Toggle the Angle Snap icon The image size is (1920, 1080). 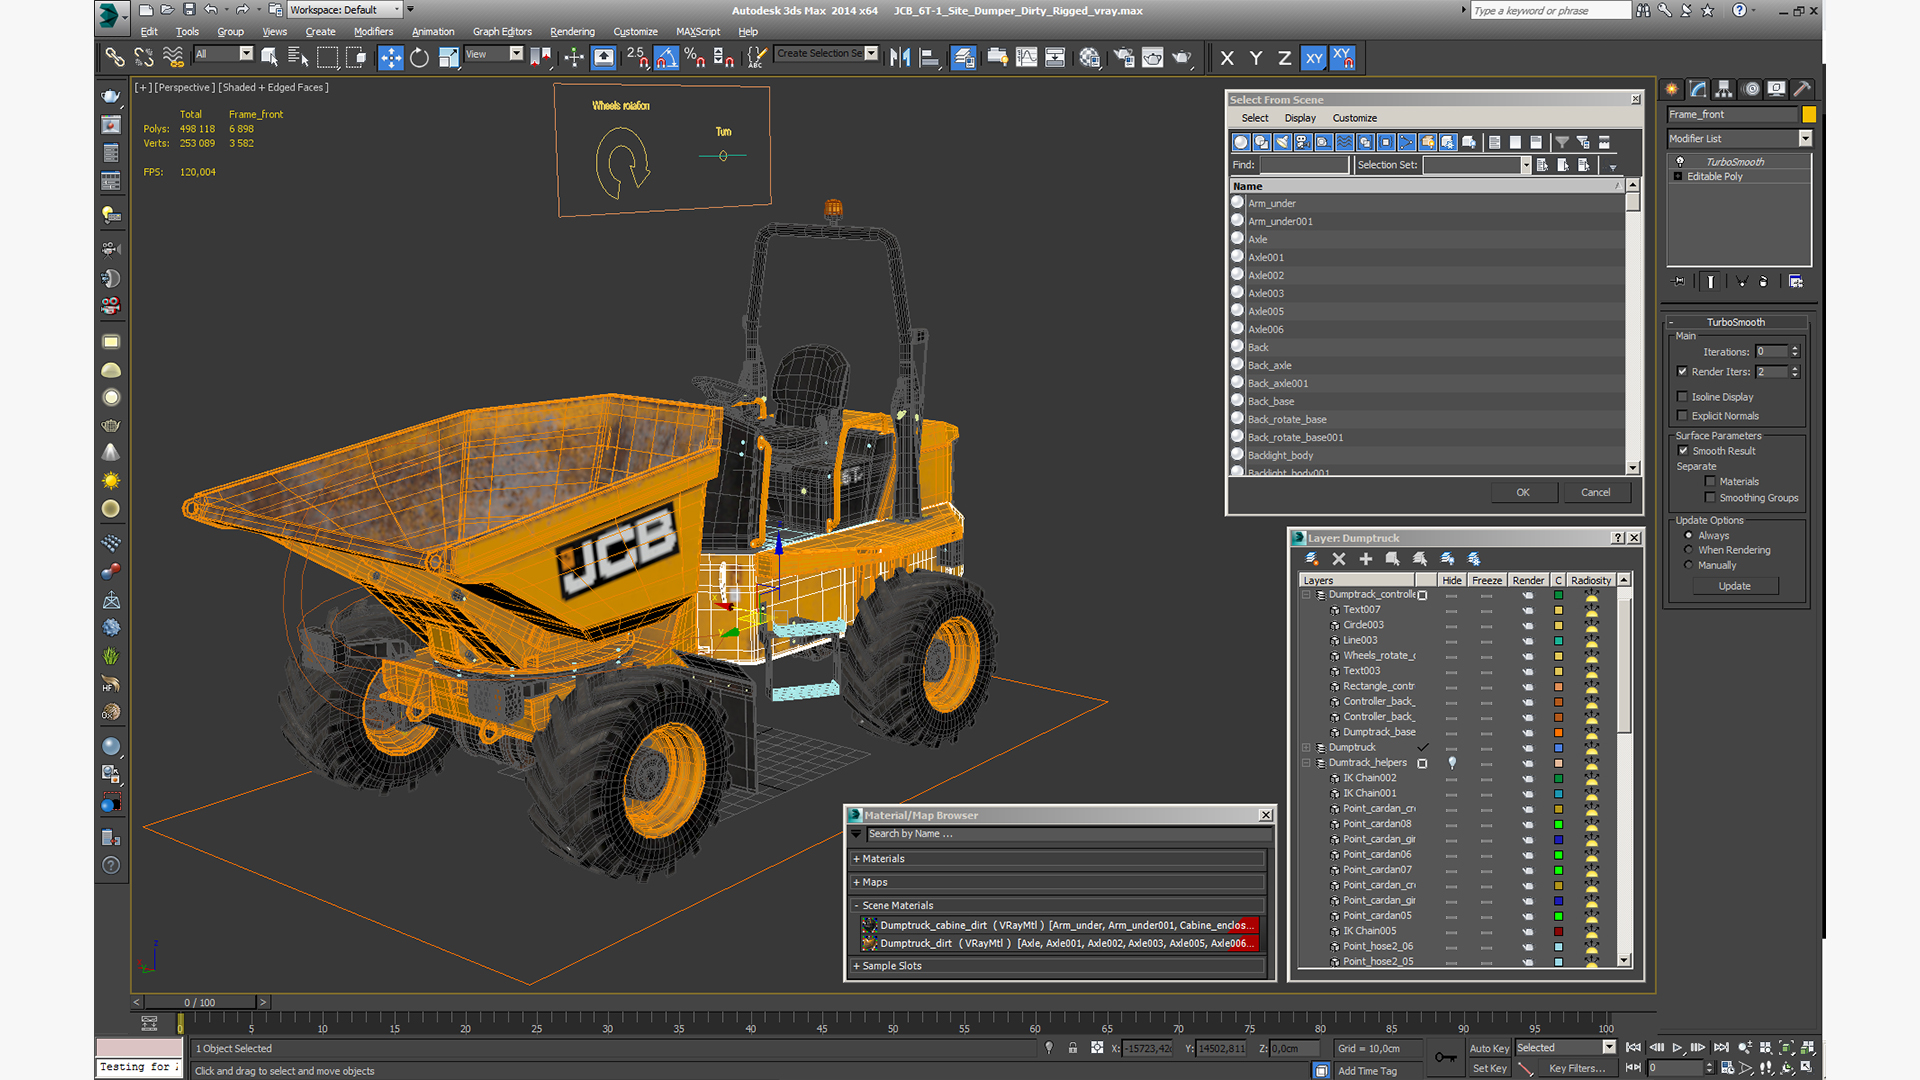click(666, 58)
